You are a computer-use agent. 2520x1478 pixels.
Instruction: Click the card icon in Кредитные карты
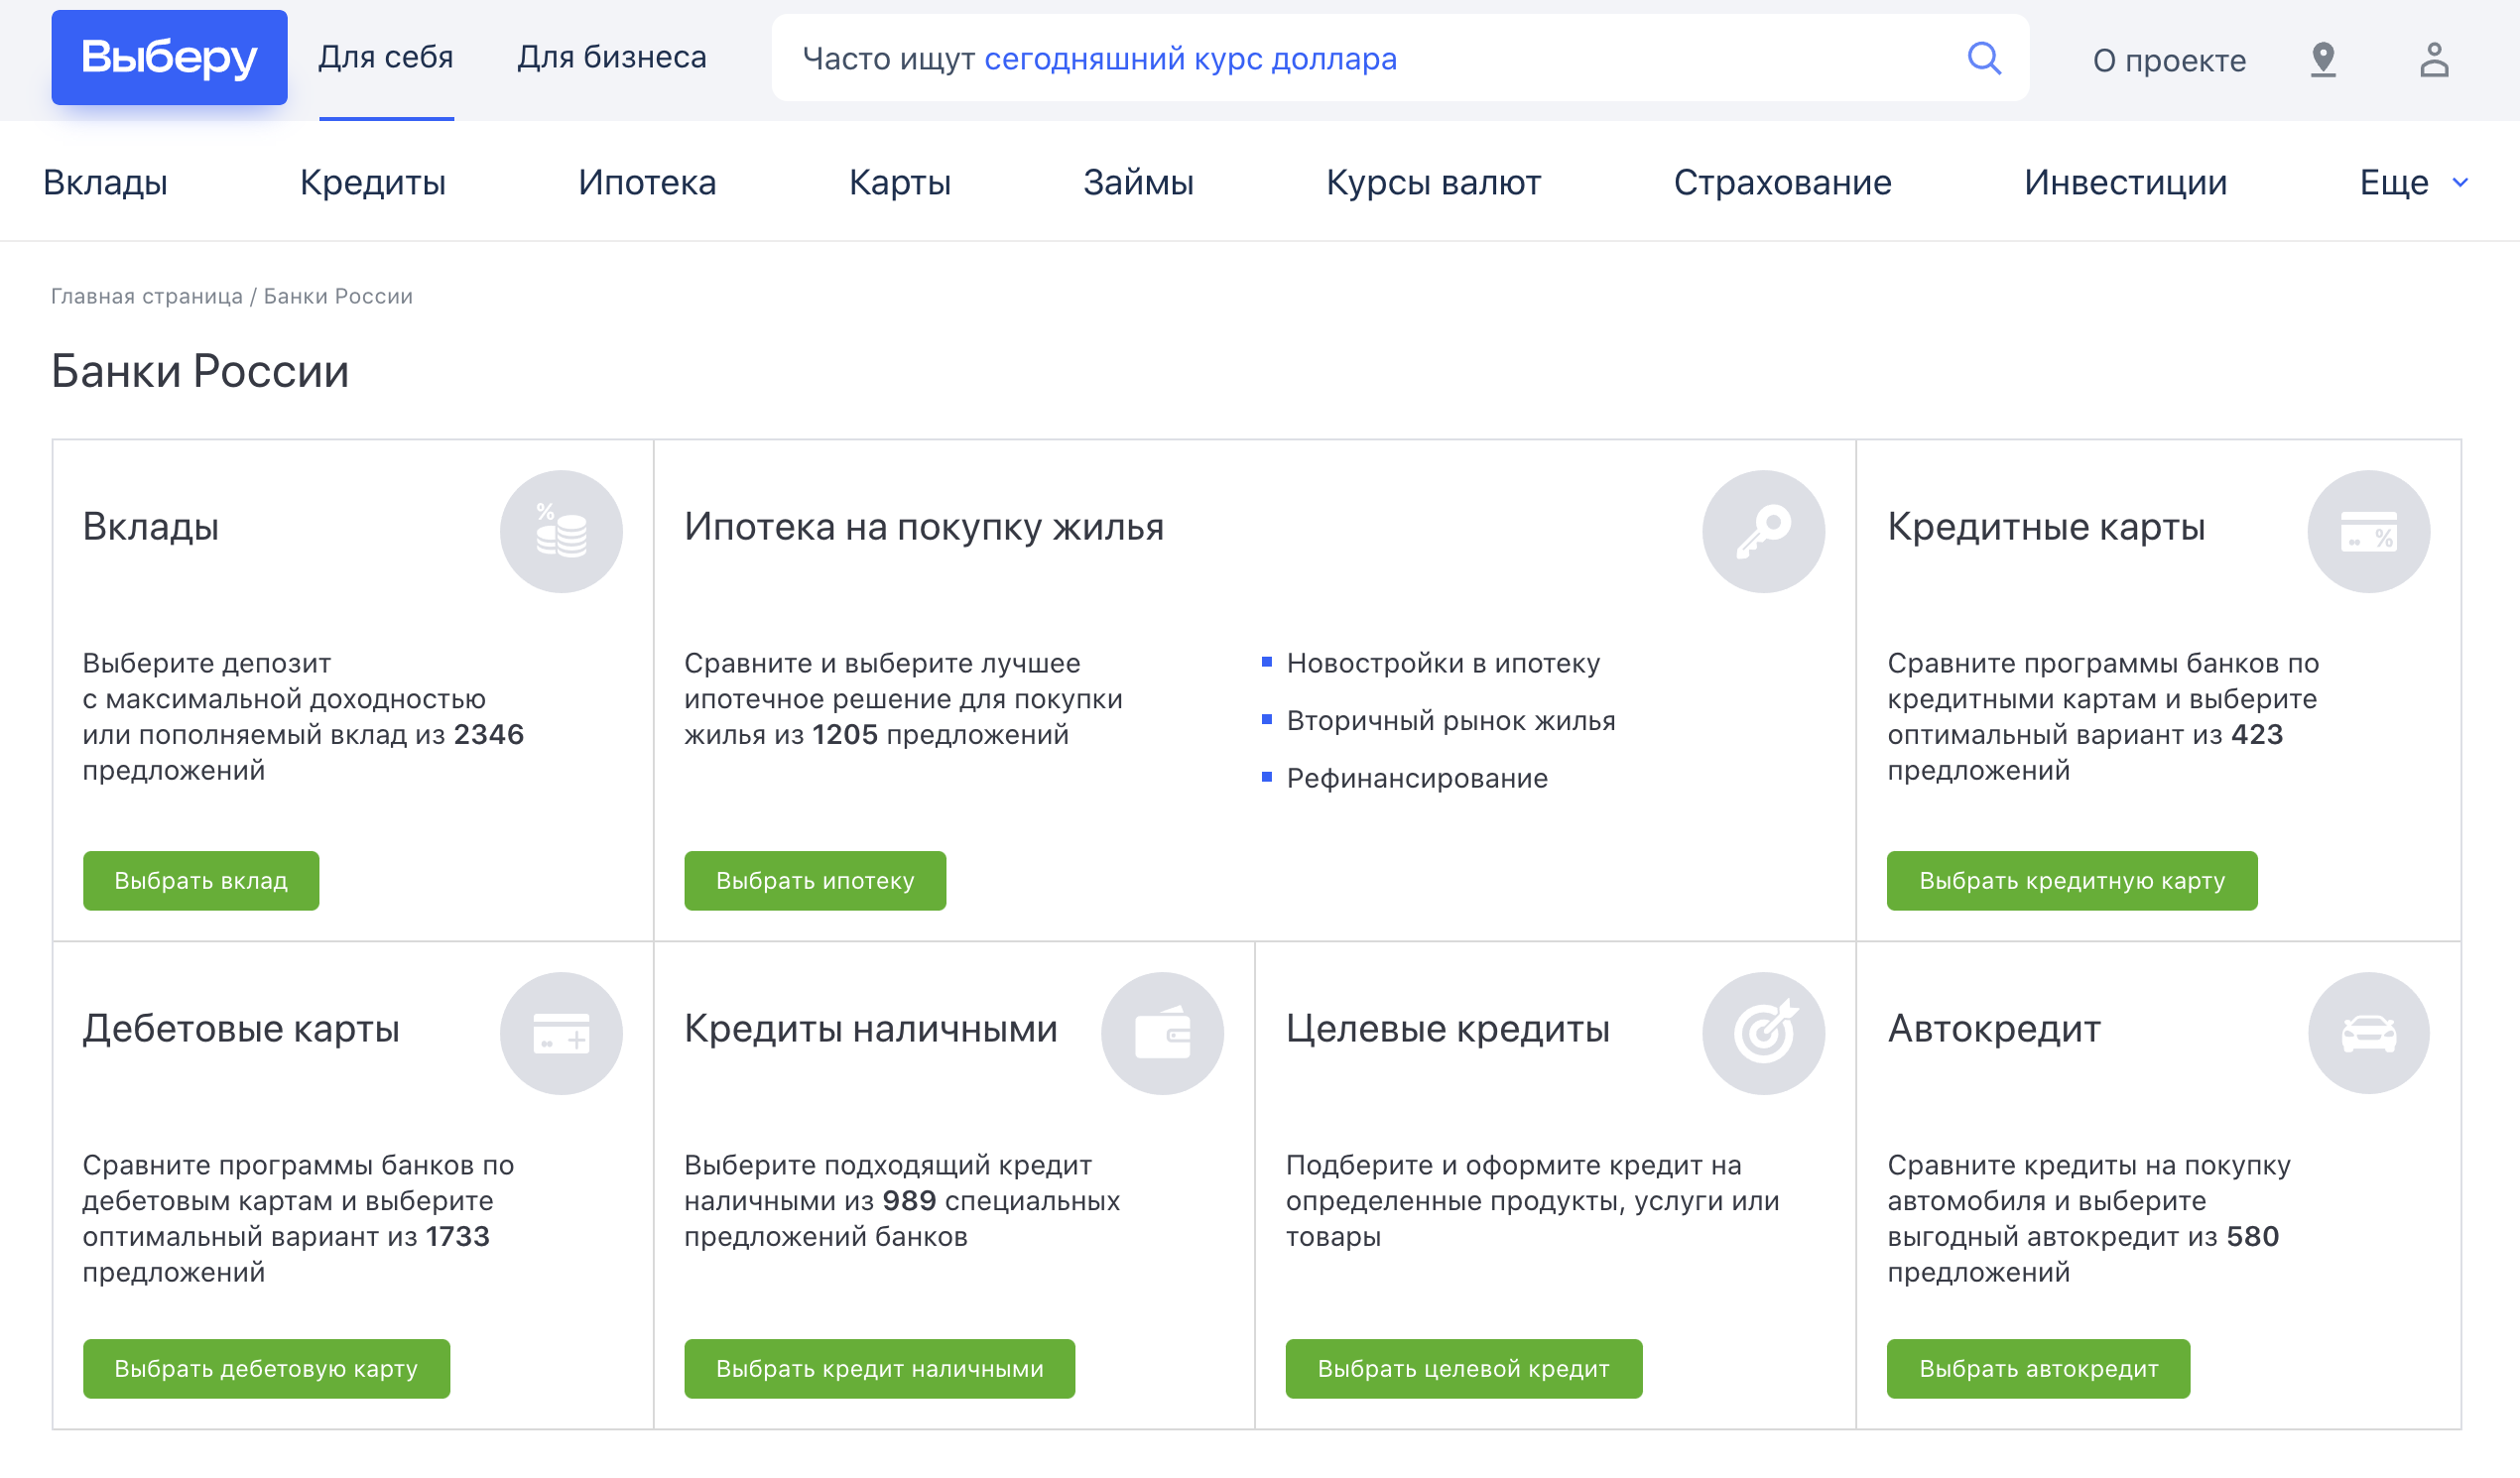point(2367,531)
